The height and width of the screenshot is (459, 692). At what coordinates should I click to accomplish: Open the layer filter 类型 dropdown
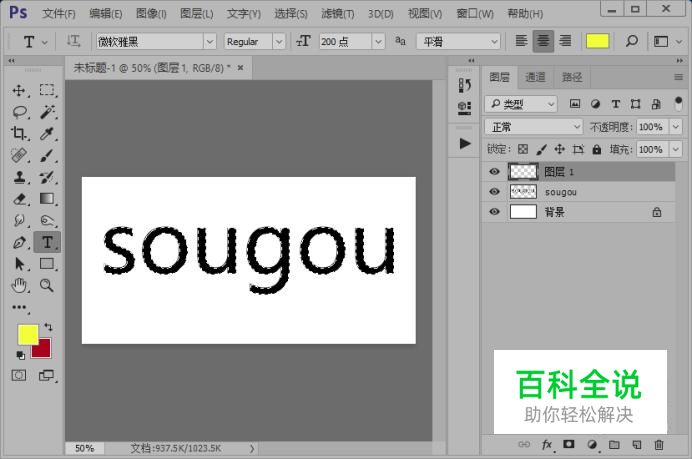point(521,104)
